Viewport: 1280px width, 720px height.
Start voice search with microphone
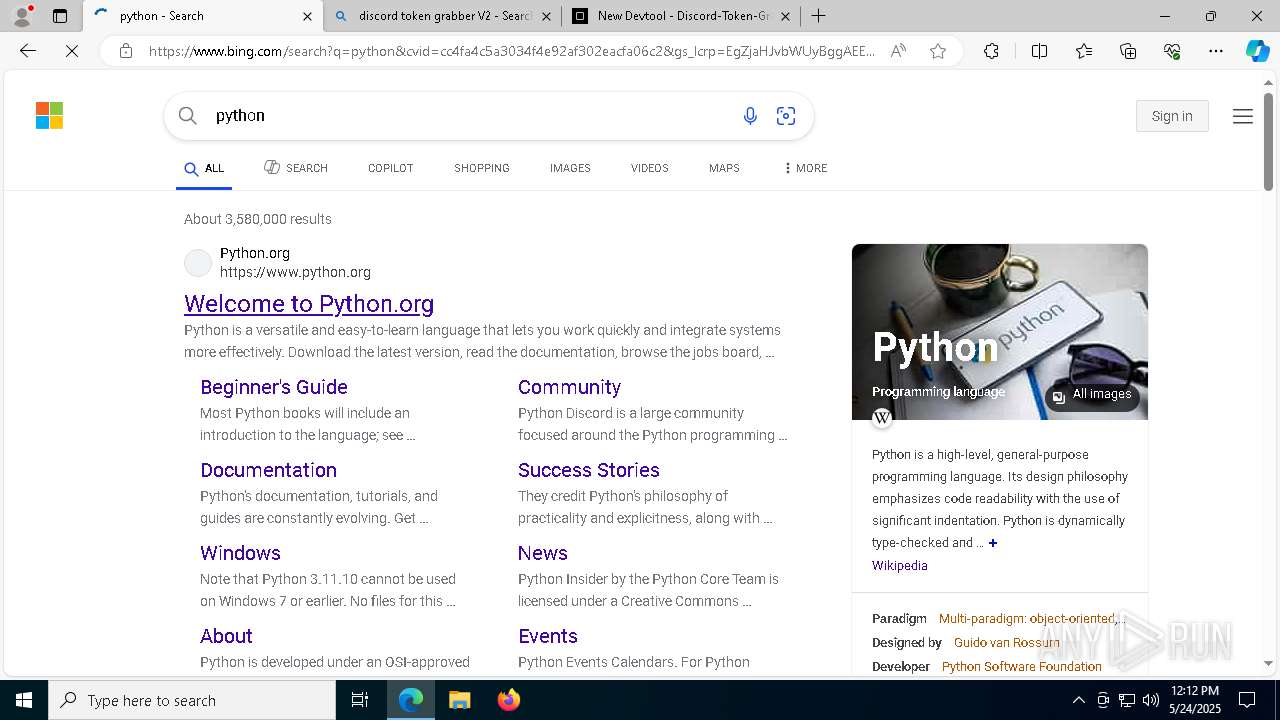750,116
